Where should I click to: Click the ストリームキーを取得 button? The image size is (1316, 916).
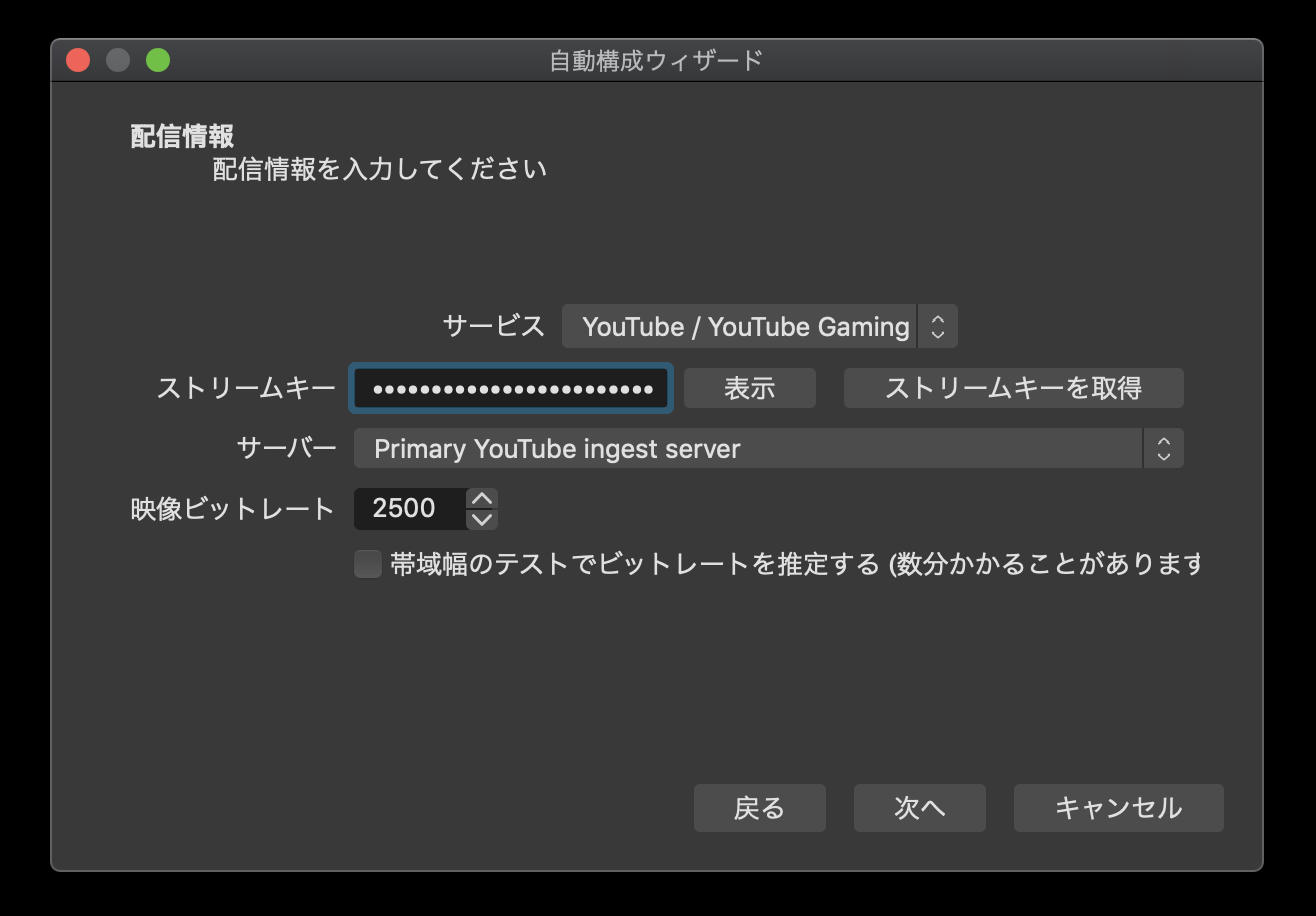[1013, 388]
